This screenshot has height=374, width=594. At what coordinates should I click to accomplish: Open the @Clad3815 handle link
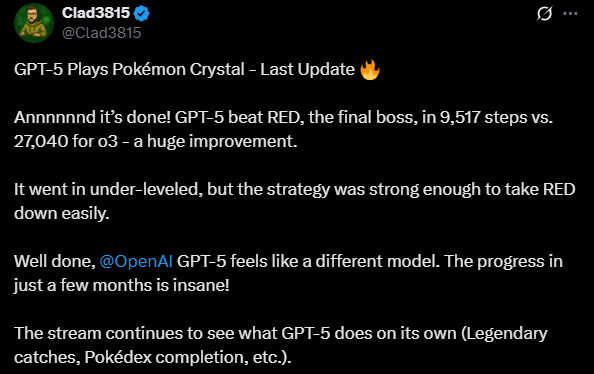tap(102, 33)
